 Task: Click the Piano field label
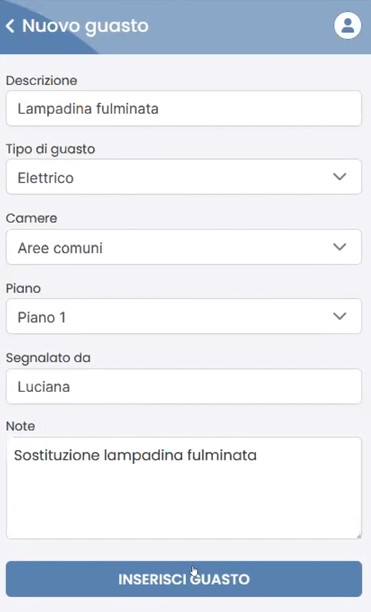(23, 288)
